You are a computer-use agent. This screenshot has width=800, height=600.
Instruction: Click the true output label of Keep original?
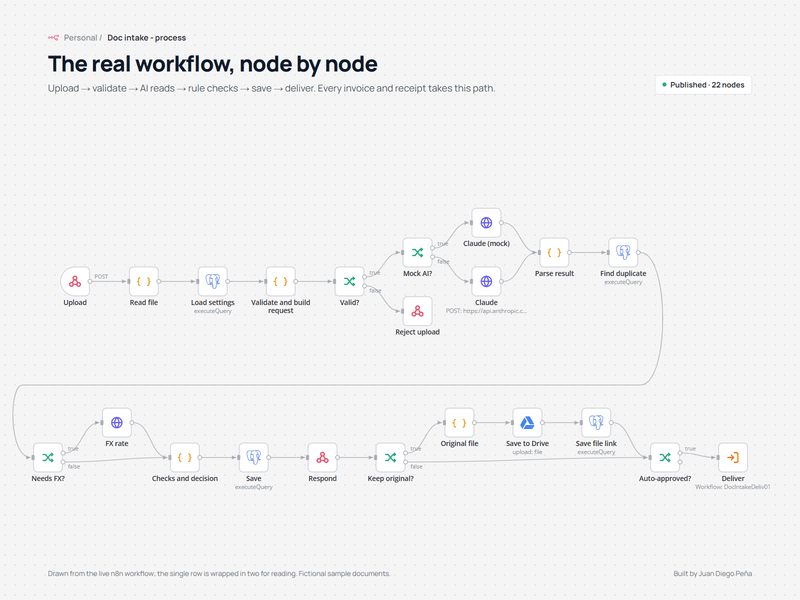[416, 449]
